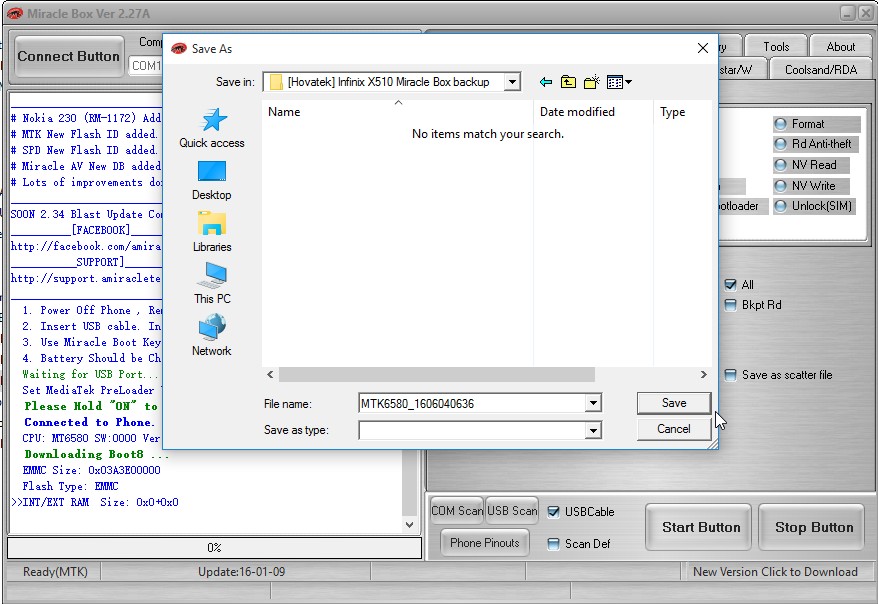Screen dimensions: 878x604
Task: Select This PC location
Action: pos(212,283)
